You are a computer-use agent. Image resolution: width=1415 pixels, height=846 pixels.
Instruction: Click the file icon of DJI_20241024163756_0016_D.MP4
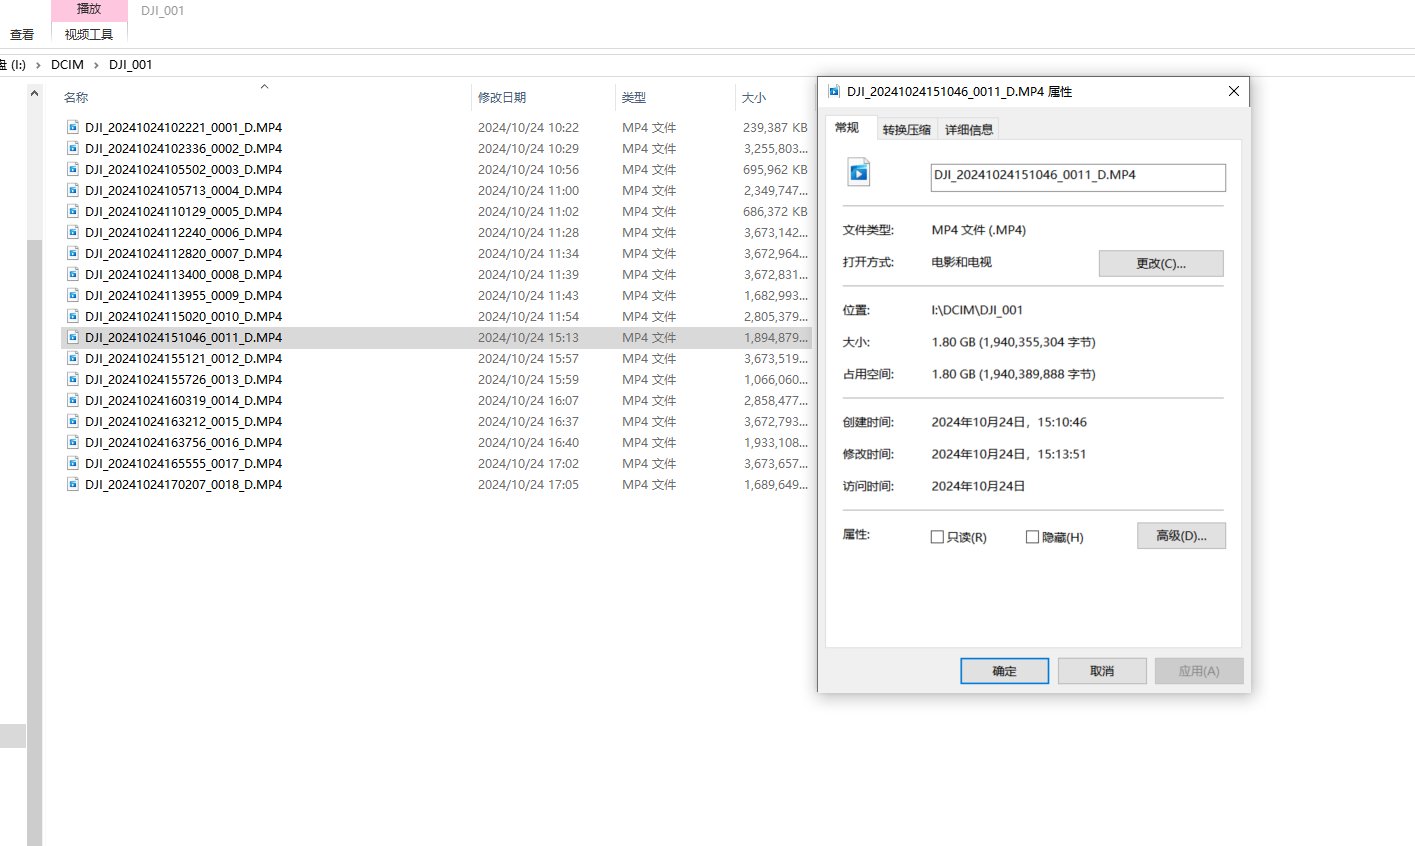pyautogui.click(x=73, y=442)
